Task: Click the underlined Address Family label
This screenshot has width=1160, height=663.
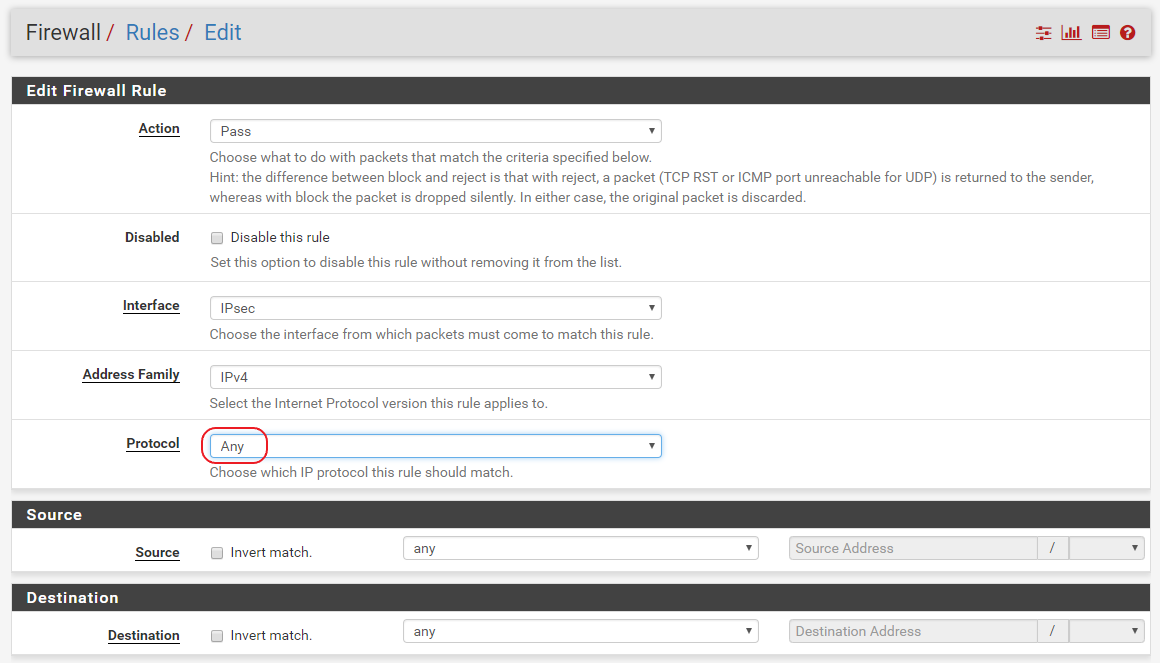Action: (x=131, y=374)
